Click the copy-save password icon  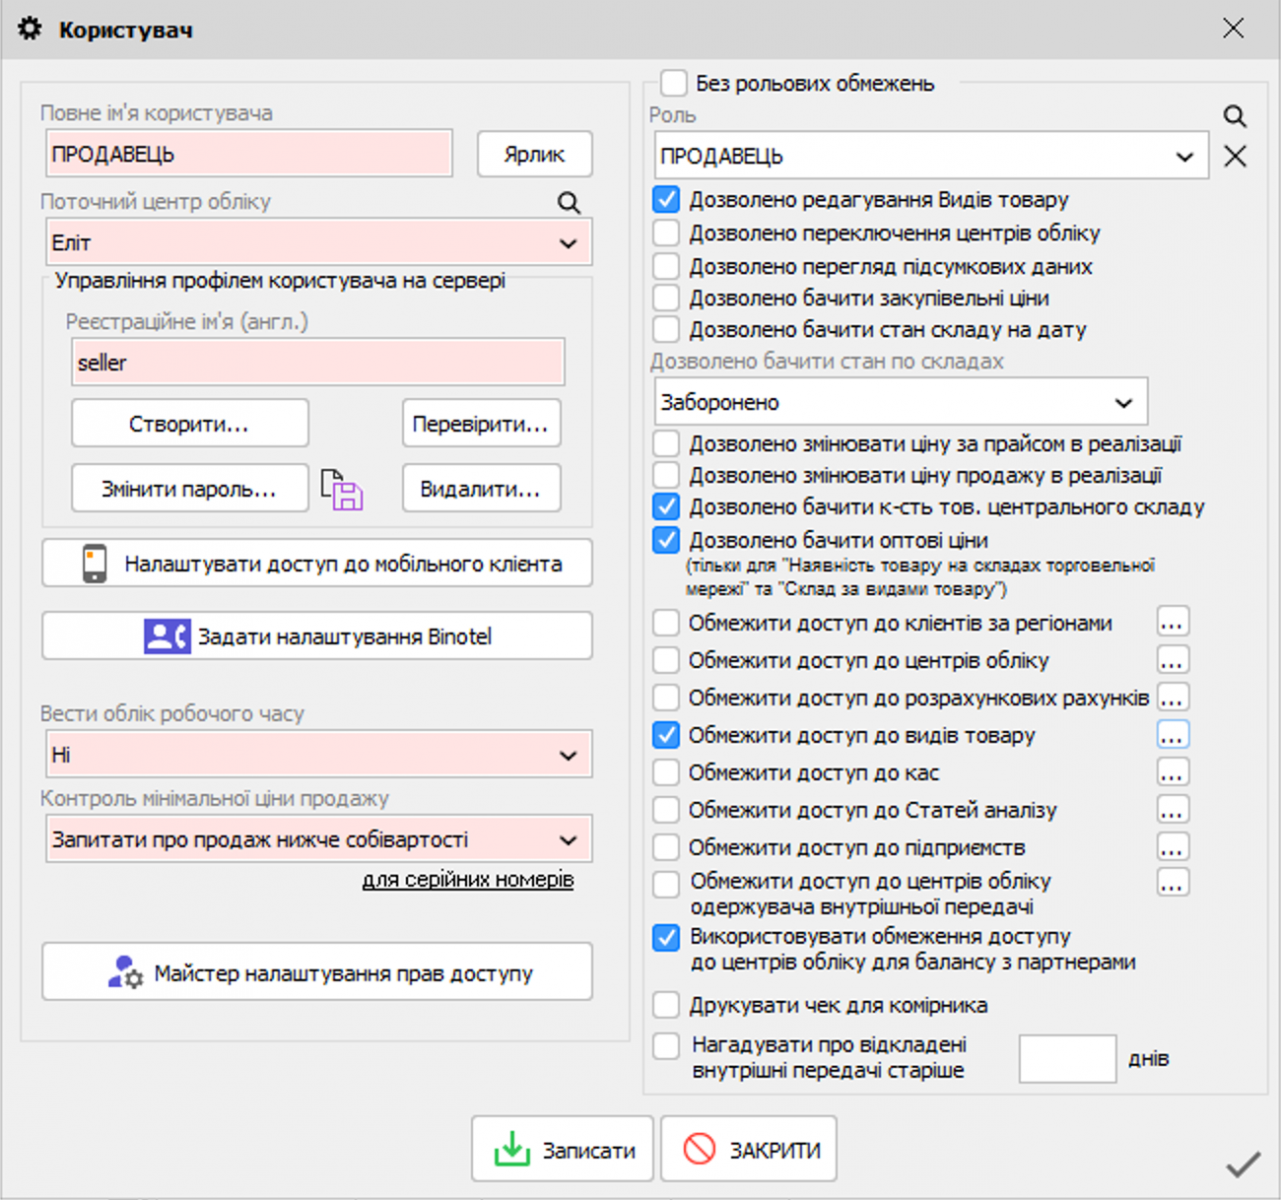[x=342, y=490]
